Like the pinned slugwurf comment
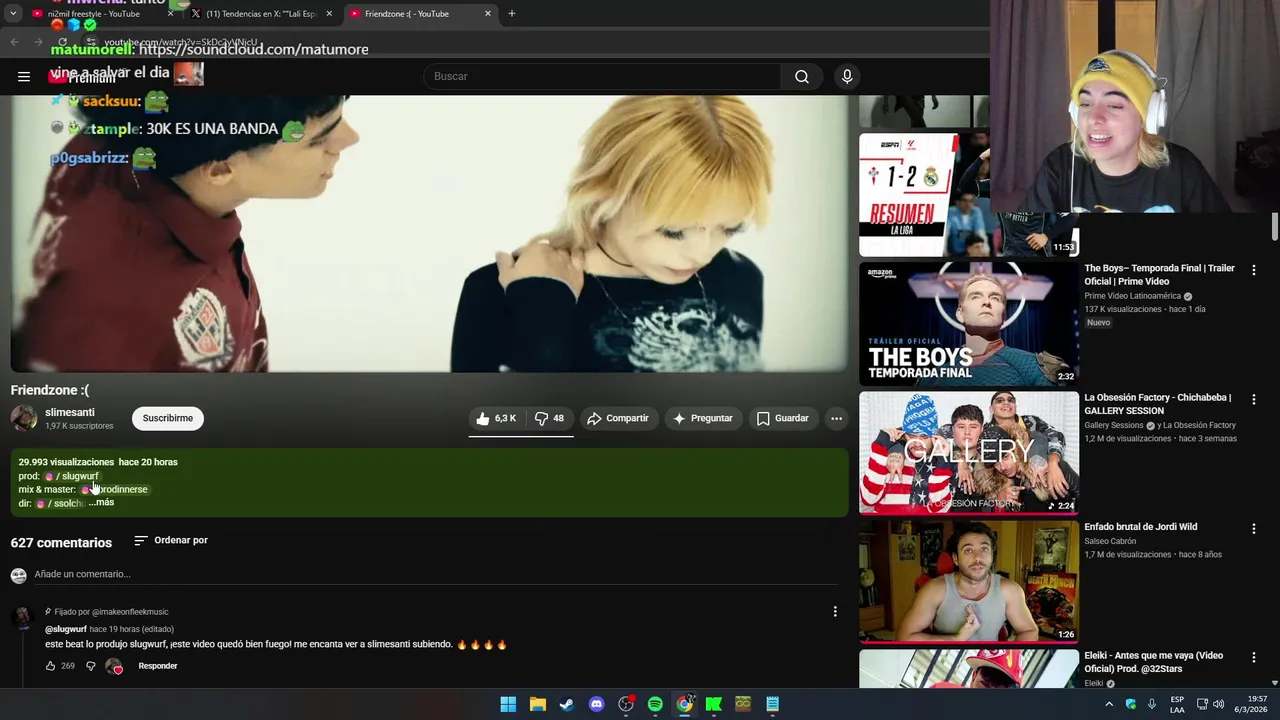Image resolution: width=1280 pixels, height=720 pixels. [50, 666]
